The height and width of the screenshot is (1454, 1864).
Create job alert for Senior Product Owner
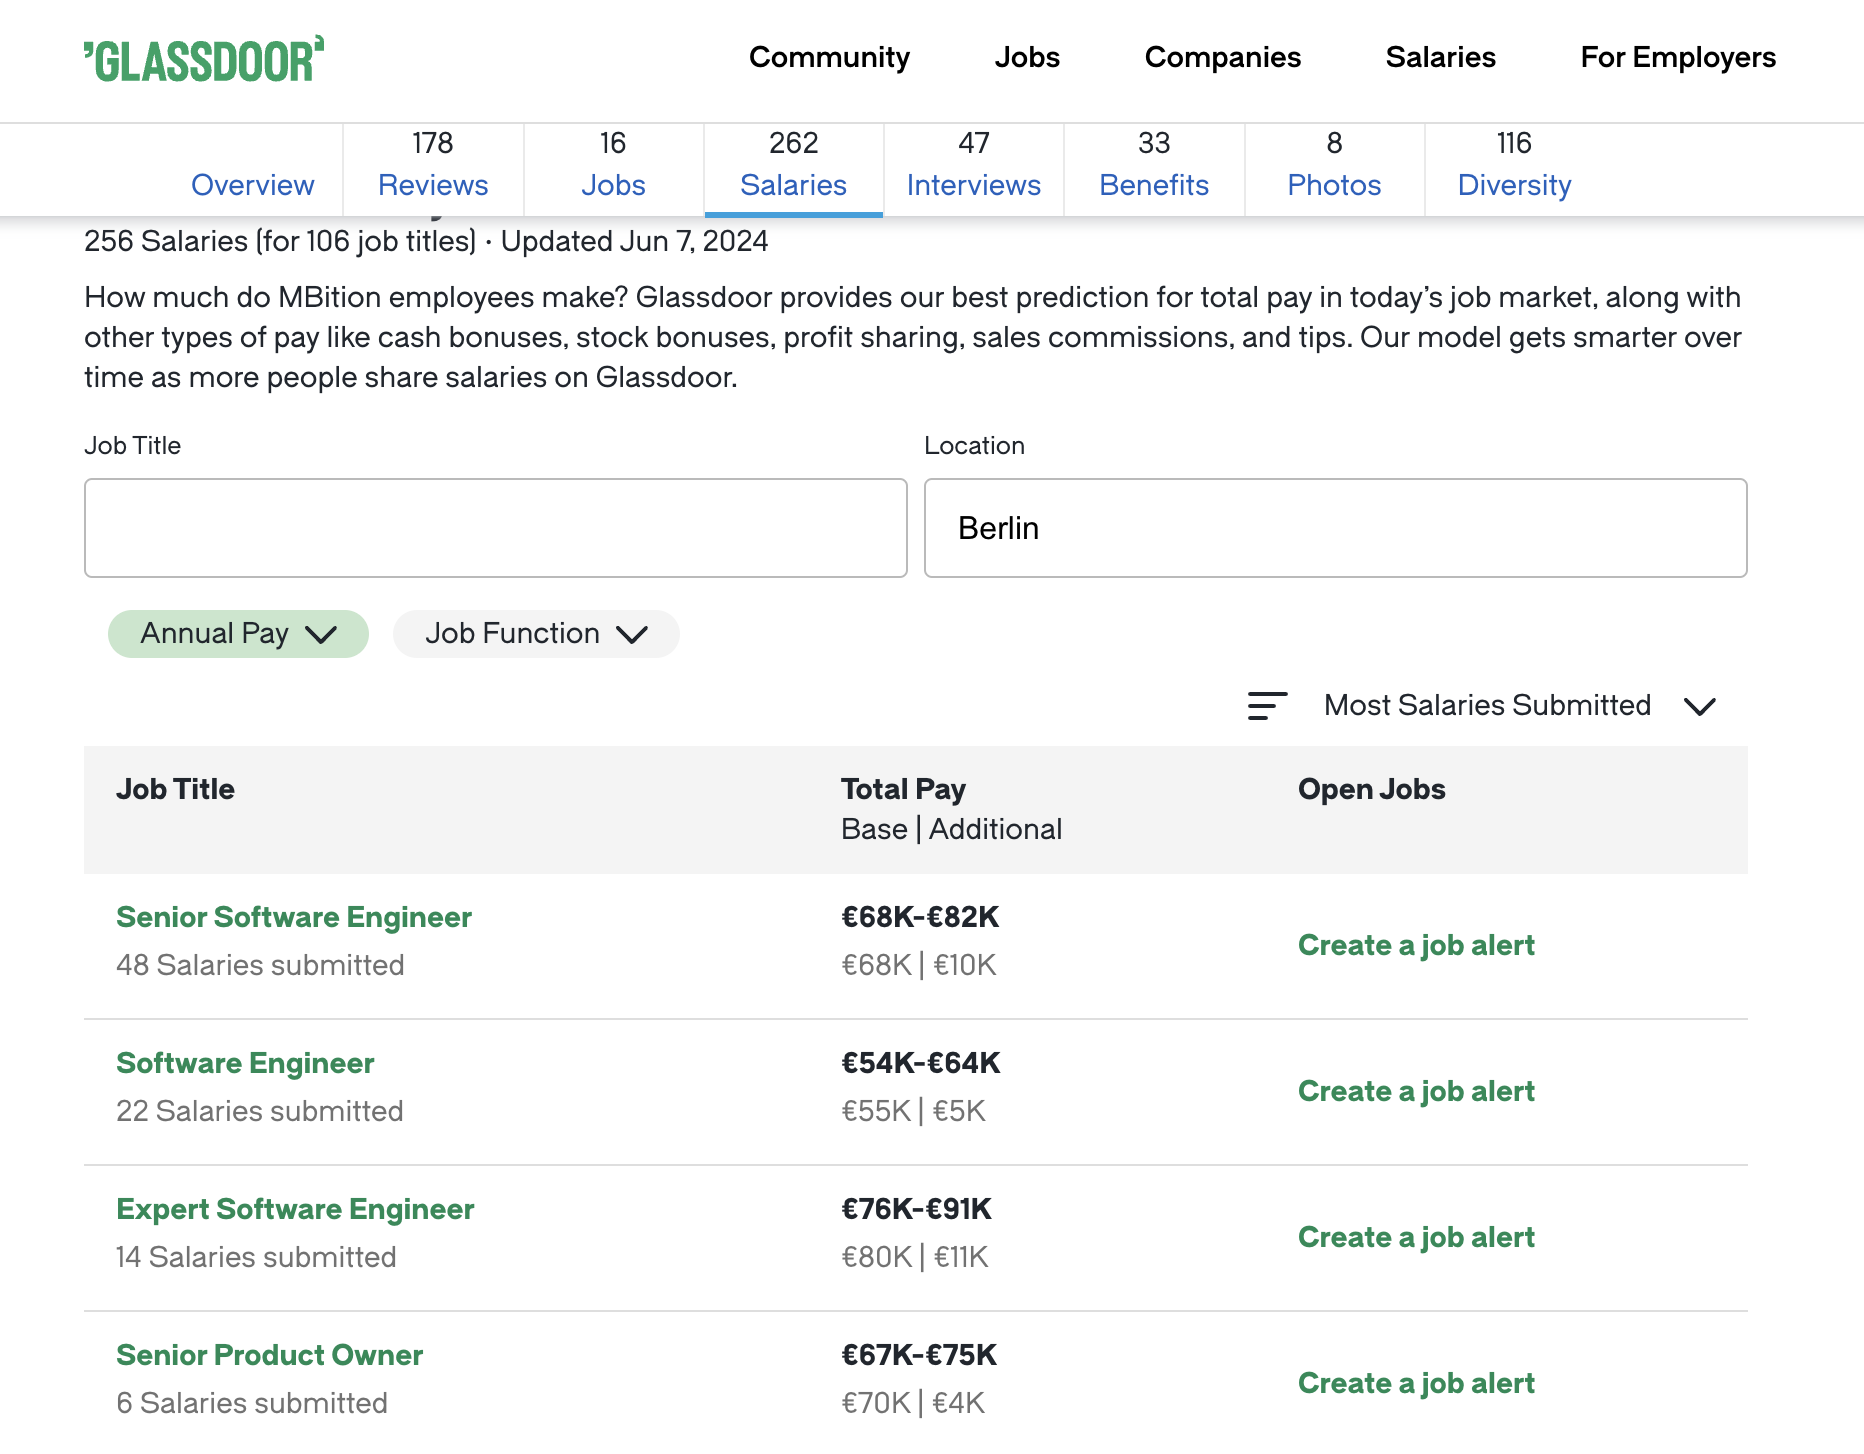1416,1383
